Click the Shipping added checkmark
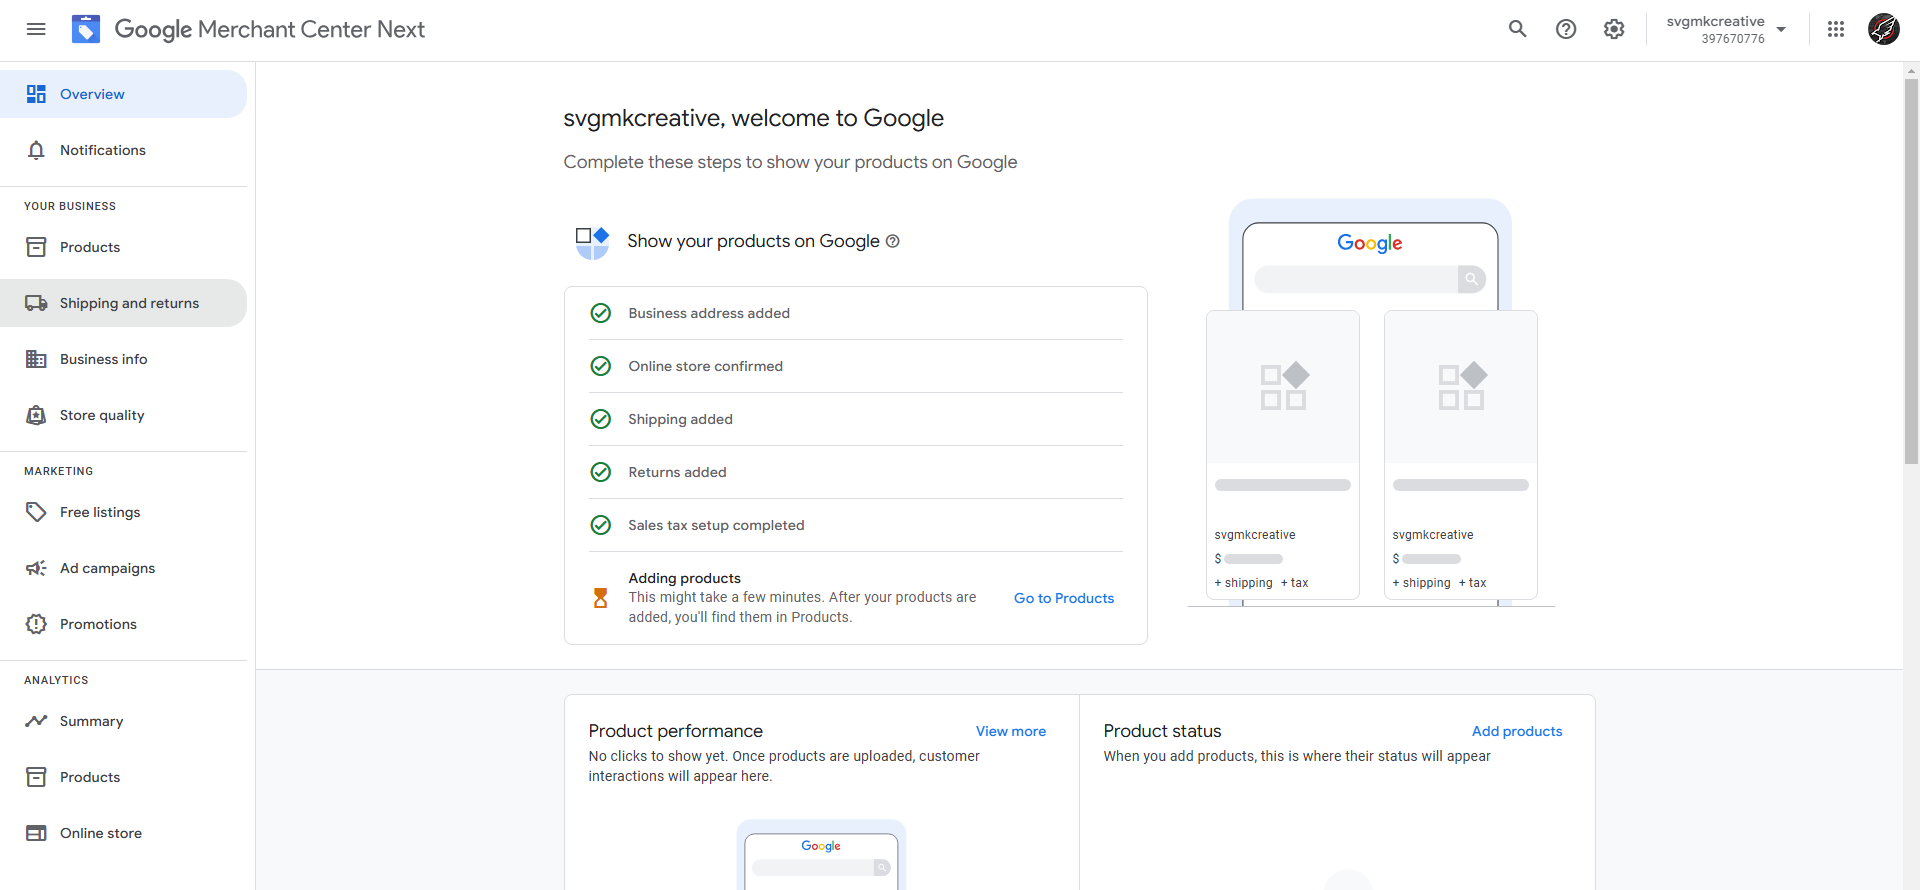Viewport: 1920px width, 890px height. [x=600, y=419]
